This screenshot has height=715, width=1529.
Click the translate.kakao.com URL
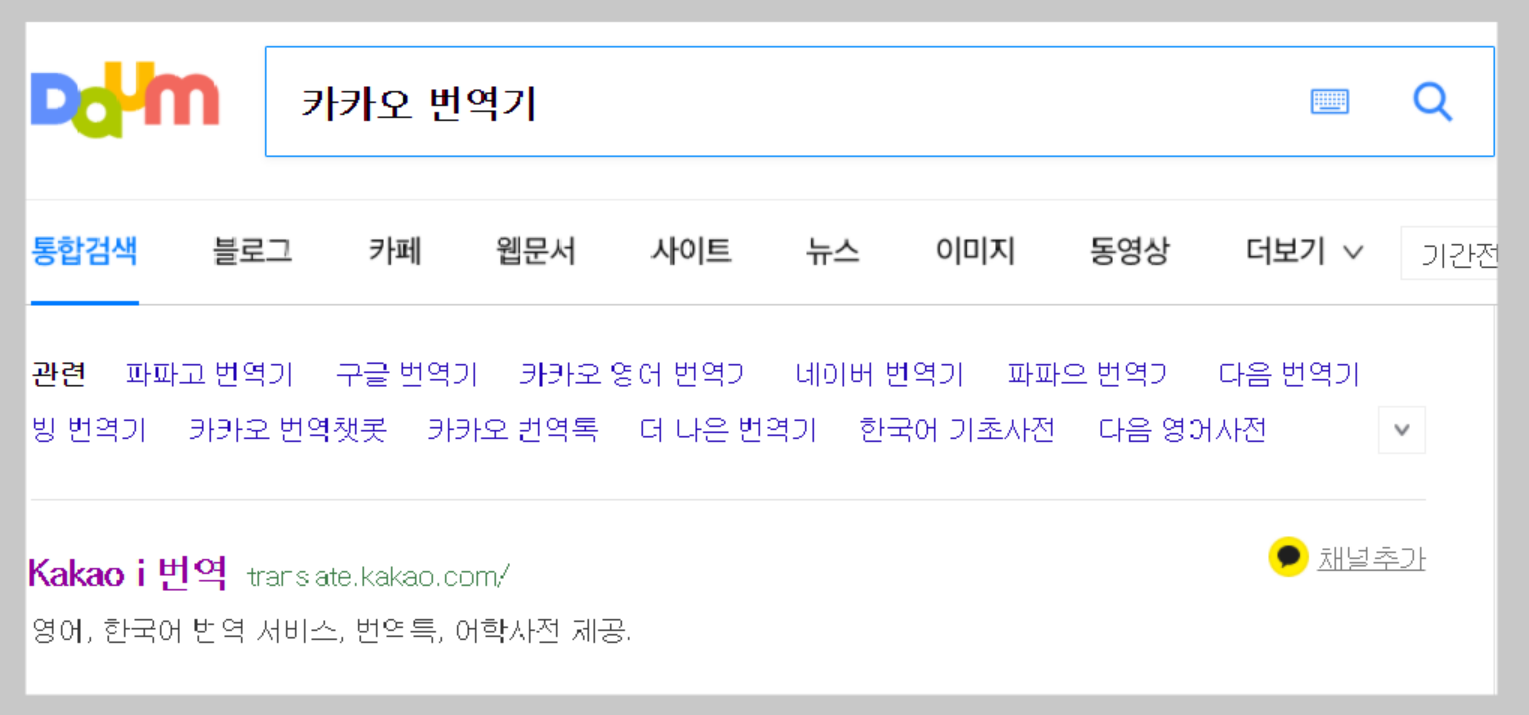379,576
